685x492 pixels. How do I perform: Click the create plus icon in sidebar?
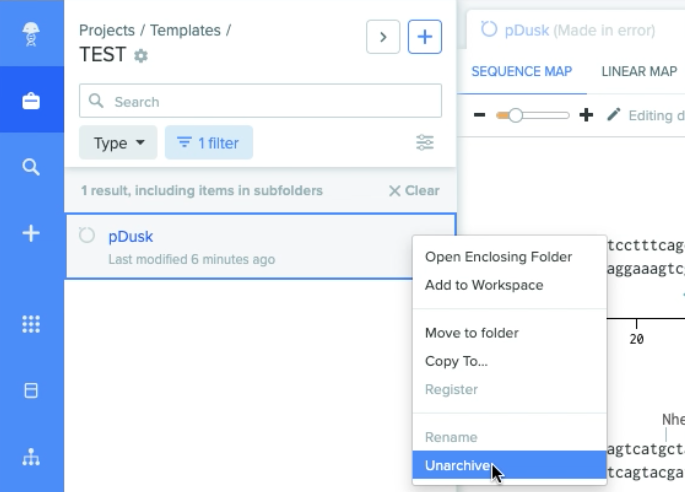(x=31, y=233)
